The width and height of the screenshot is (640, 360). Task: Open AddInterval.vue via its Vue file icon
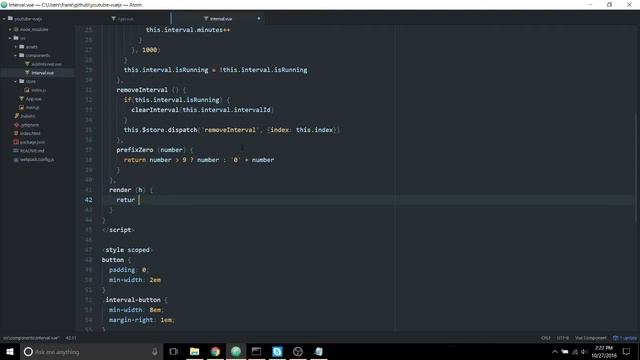[27, 64]
